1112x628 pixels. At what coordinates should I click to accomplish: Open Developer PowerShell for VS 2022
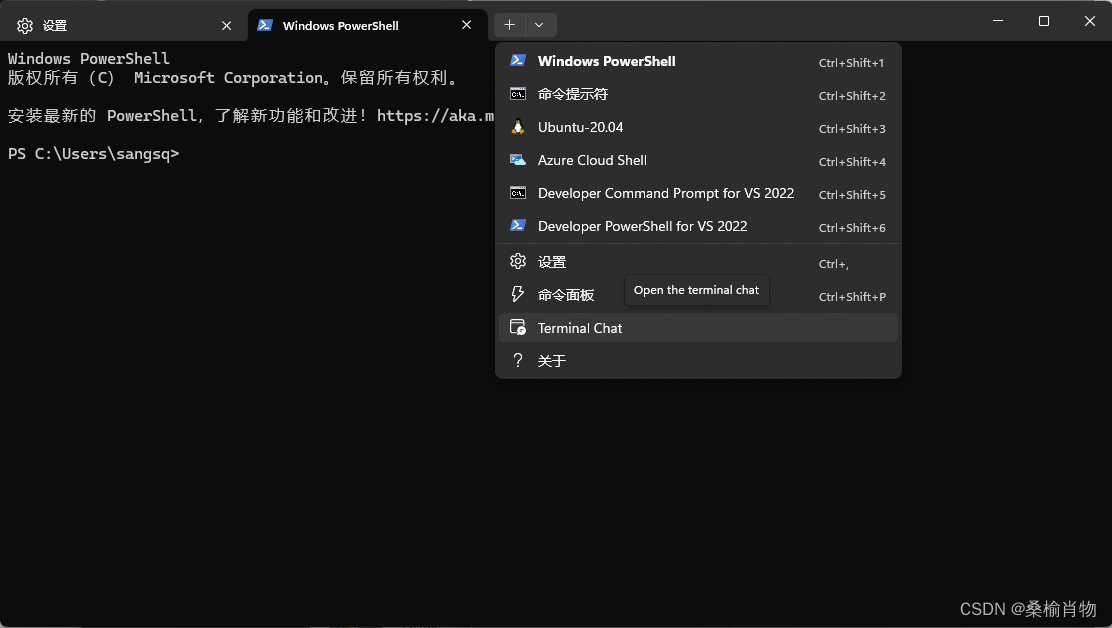click(699, 226)
